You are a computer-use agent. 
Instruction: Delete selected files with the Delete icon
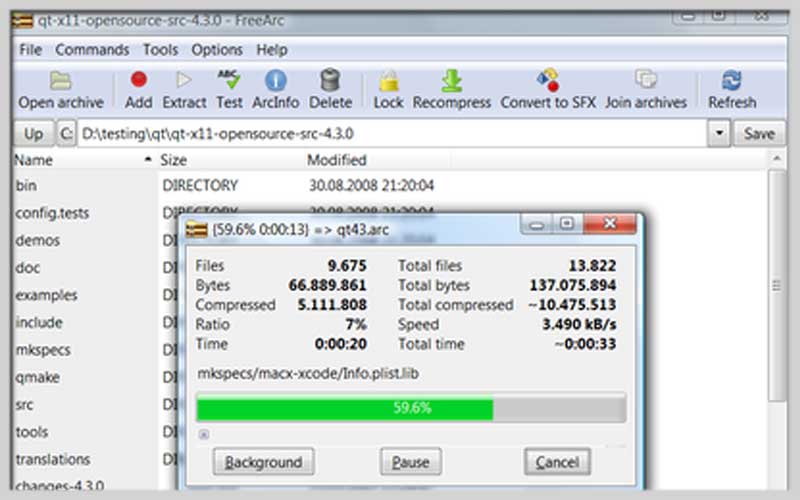(330, 90)
